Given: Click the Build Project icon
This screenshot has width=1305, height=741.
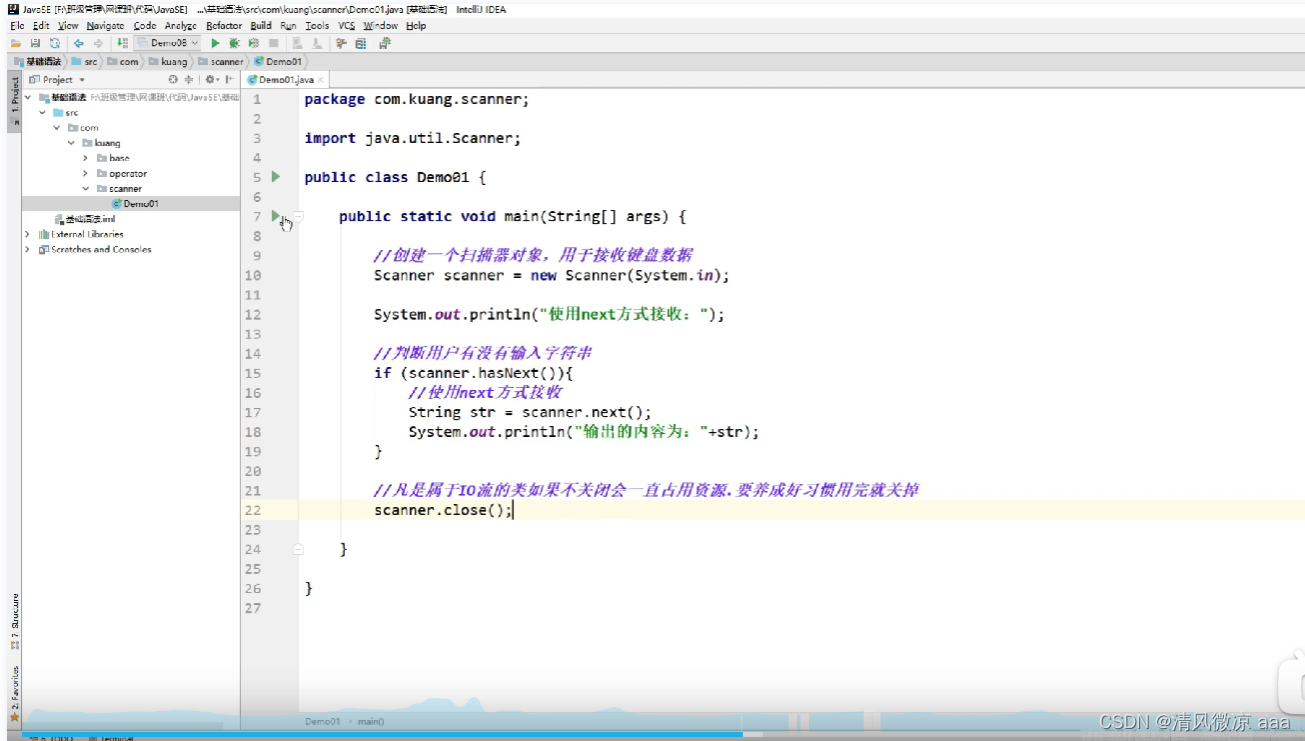Looking at the screenshot, I should tap(122, 43).
